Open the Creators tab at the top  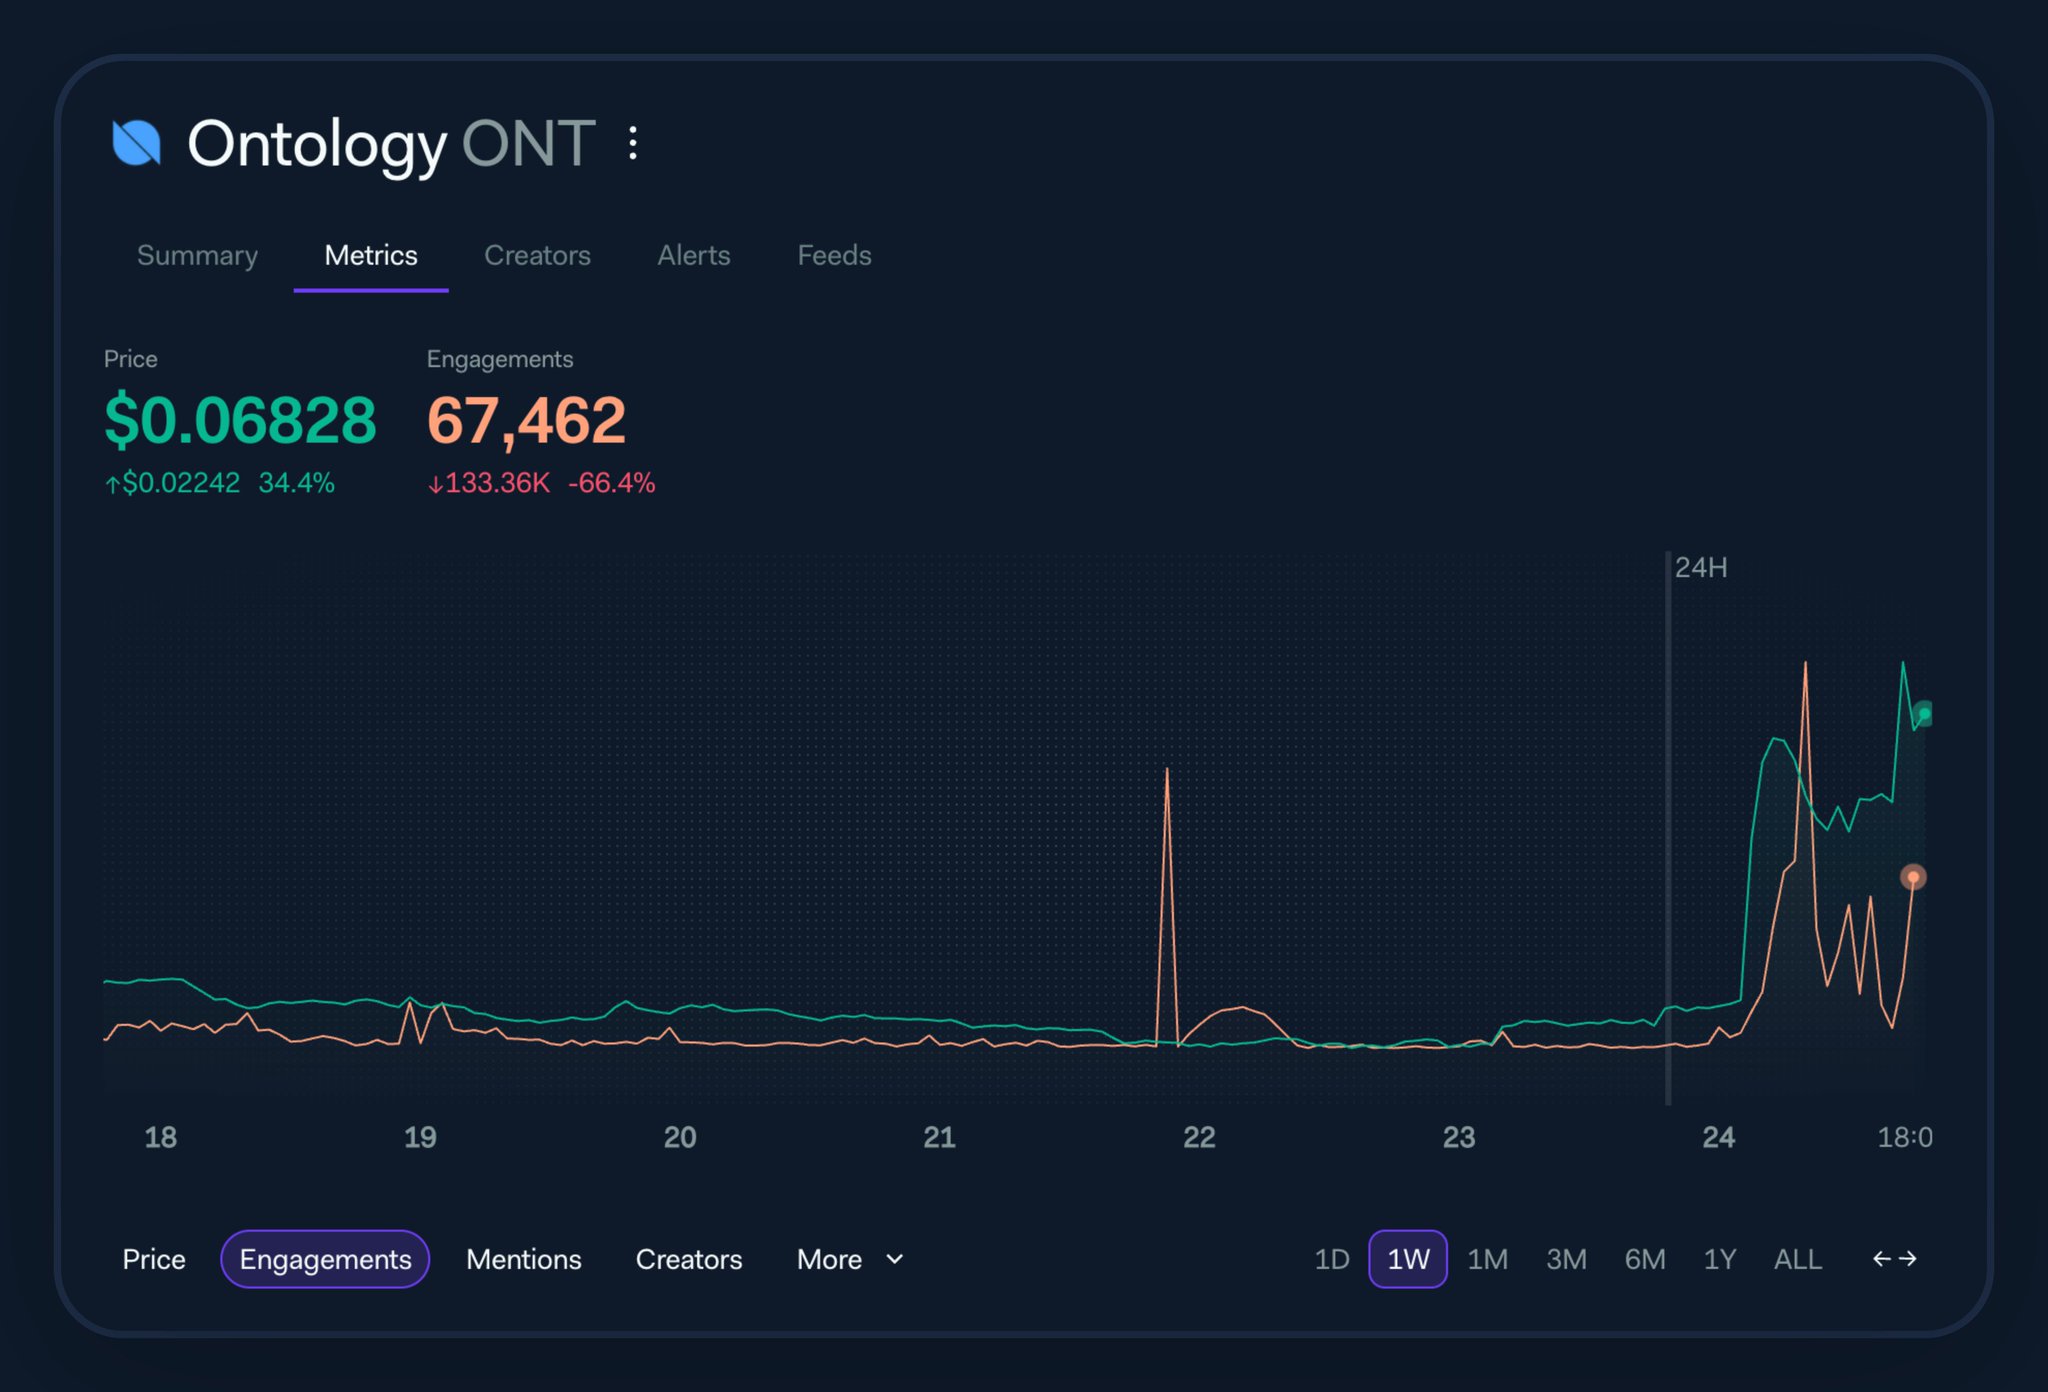[x=537, y=255]
